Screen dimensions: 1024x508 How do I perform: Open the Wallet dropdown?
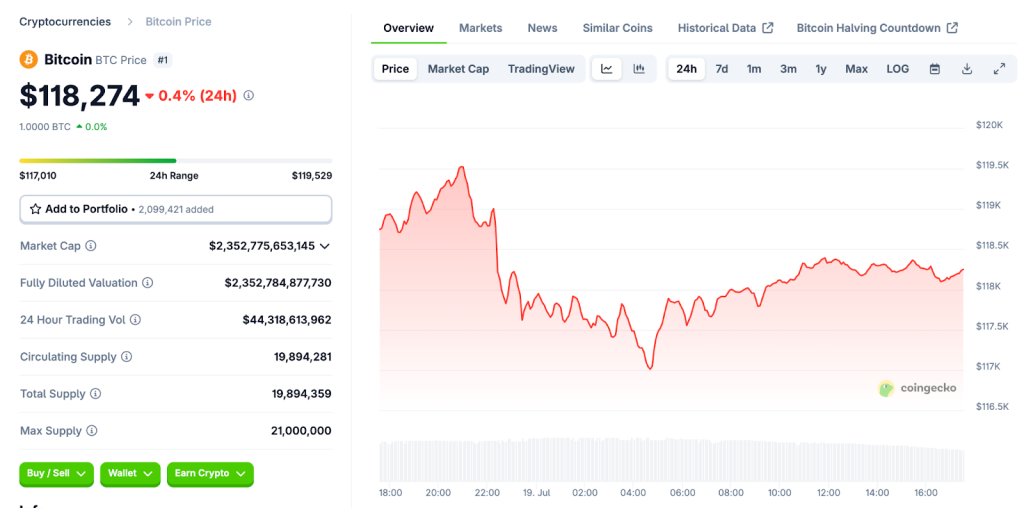(130, 474)
